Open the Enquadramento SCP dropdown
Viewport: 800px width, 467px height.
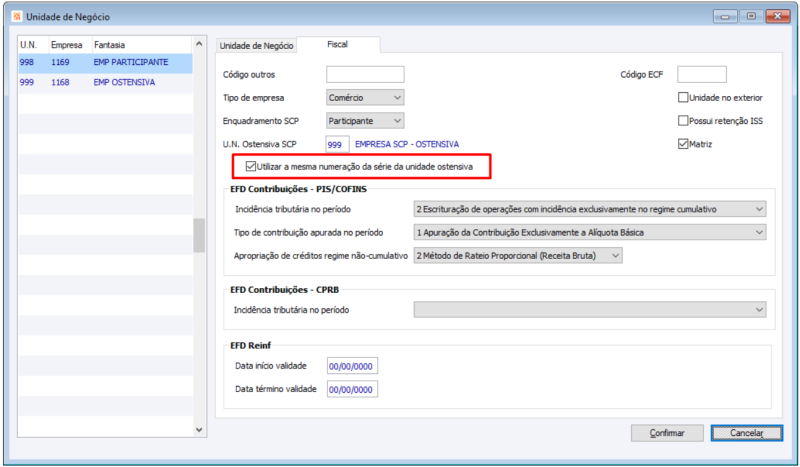coord(365,121)
